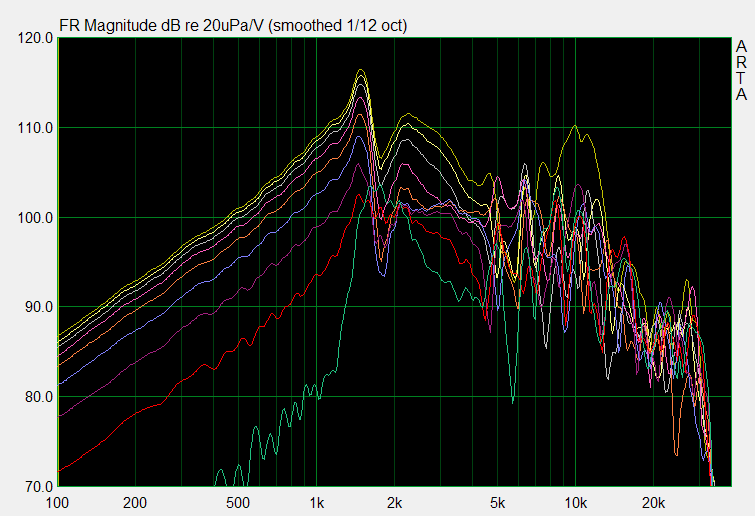Click the 5k frequency axis label
Screen dimensions: 755x516
[497, 503]
